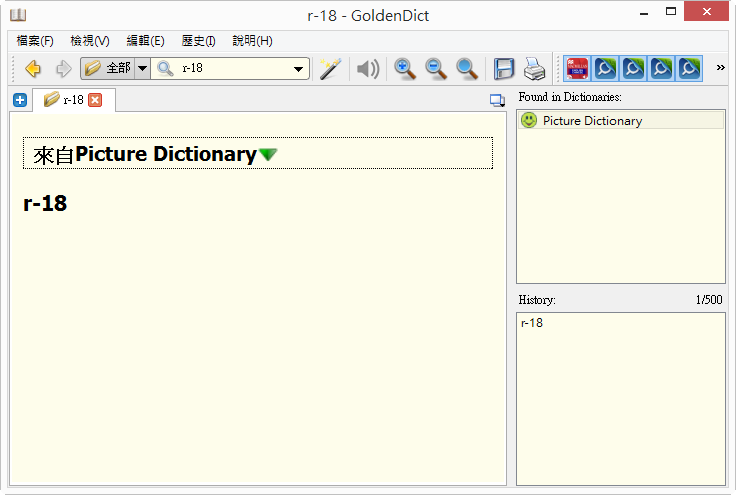The width and height of the screenshot is (736, 495).
Task: Select the 全部 group folder button
Action: click(x=107, y=69)
